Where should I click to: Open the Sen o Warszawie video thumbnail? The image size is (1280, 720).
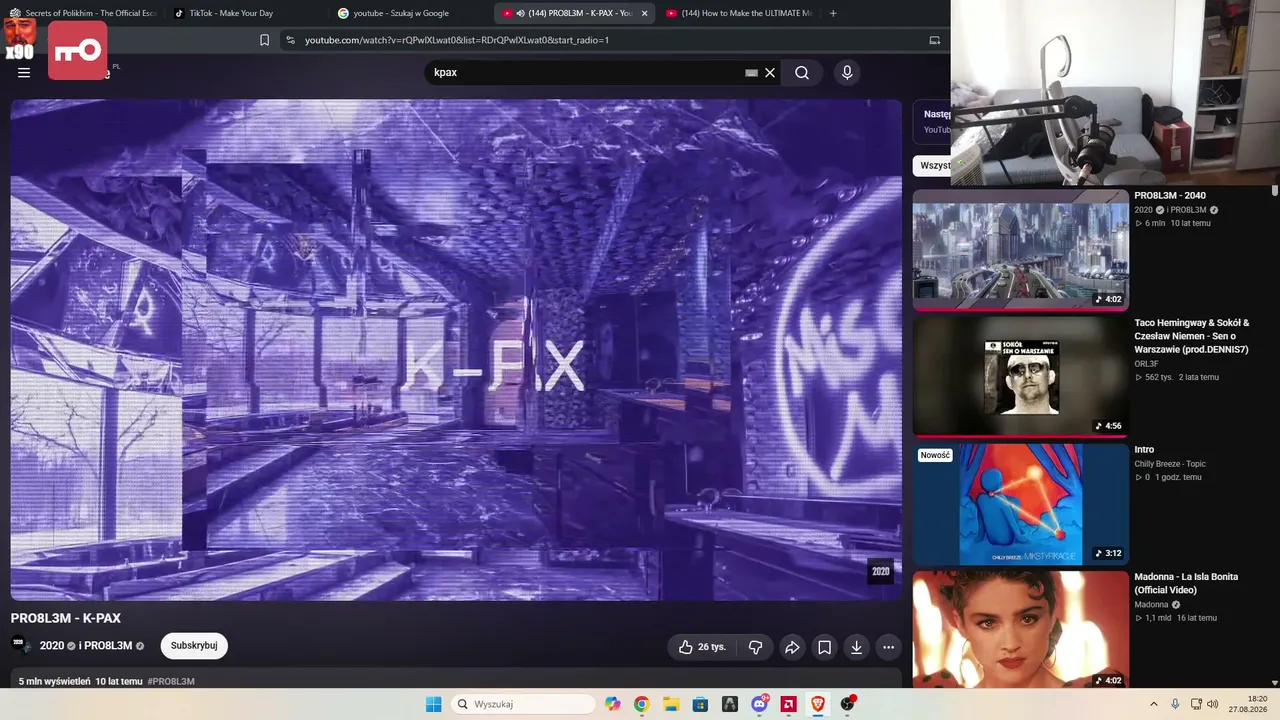click(1020, 376)
